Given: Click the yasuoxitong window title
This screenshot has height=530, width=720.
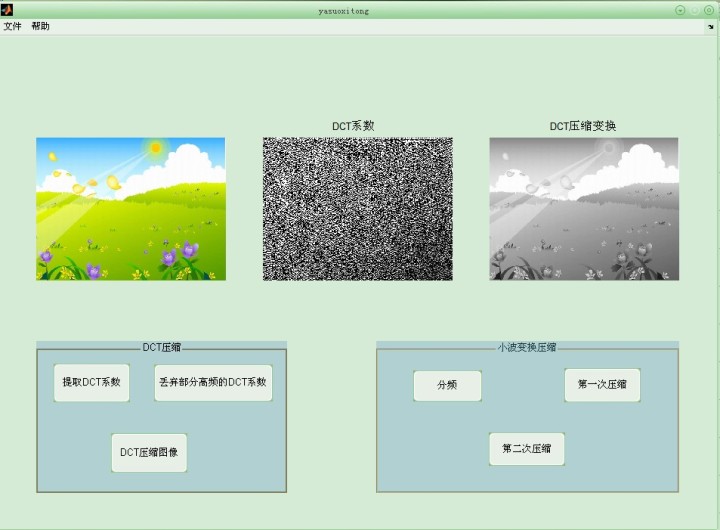Looking at the screenshot, I should coord(343,11).
